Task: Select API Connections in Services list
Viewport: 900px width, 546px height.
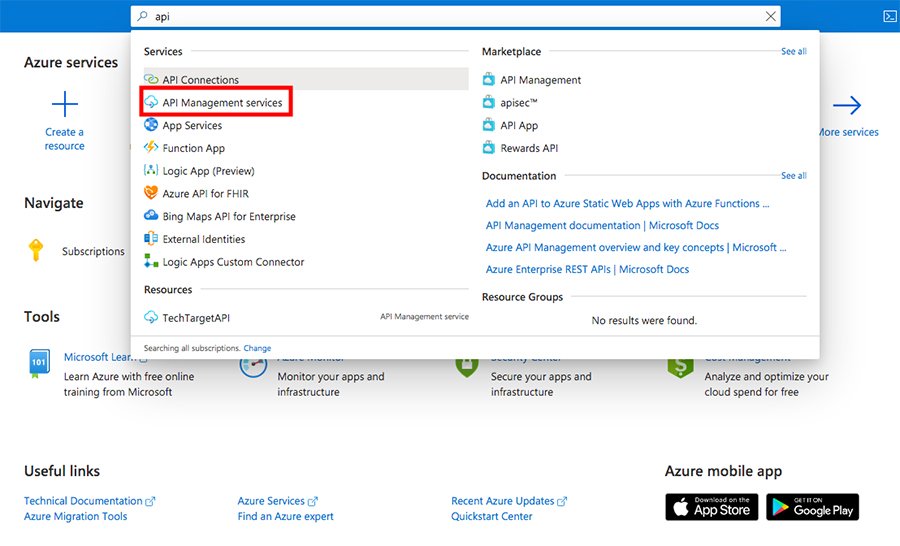Action: 200,80
